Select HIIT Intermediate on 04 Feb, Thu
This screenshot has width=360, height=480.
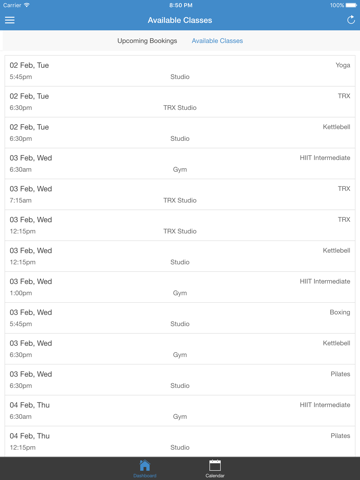pos(180,411)
